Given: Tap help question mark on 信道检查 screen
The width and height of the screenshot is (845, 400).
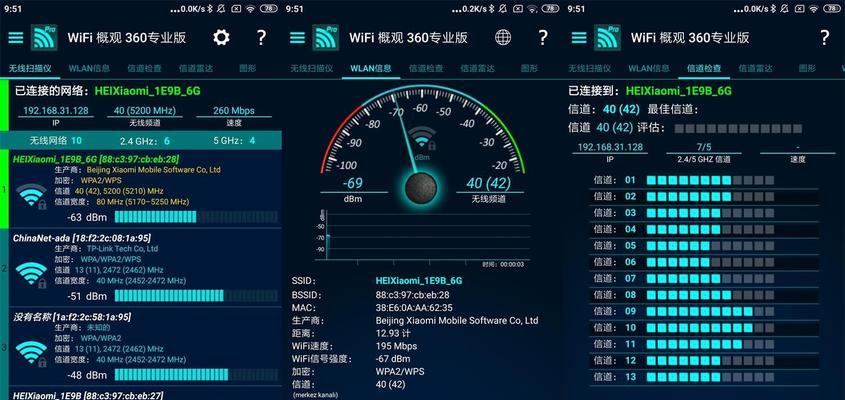Looking at the screenshot, I should (825, 38).
